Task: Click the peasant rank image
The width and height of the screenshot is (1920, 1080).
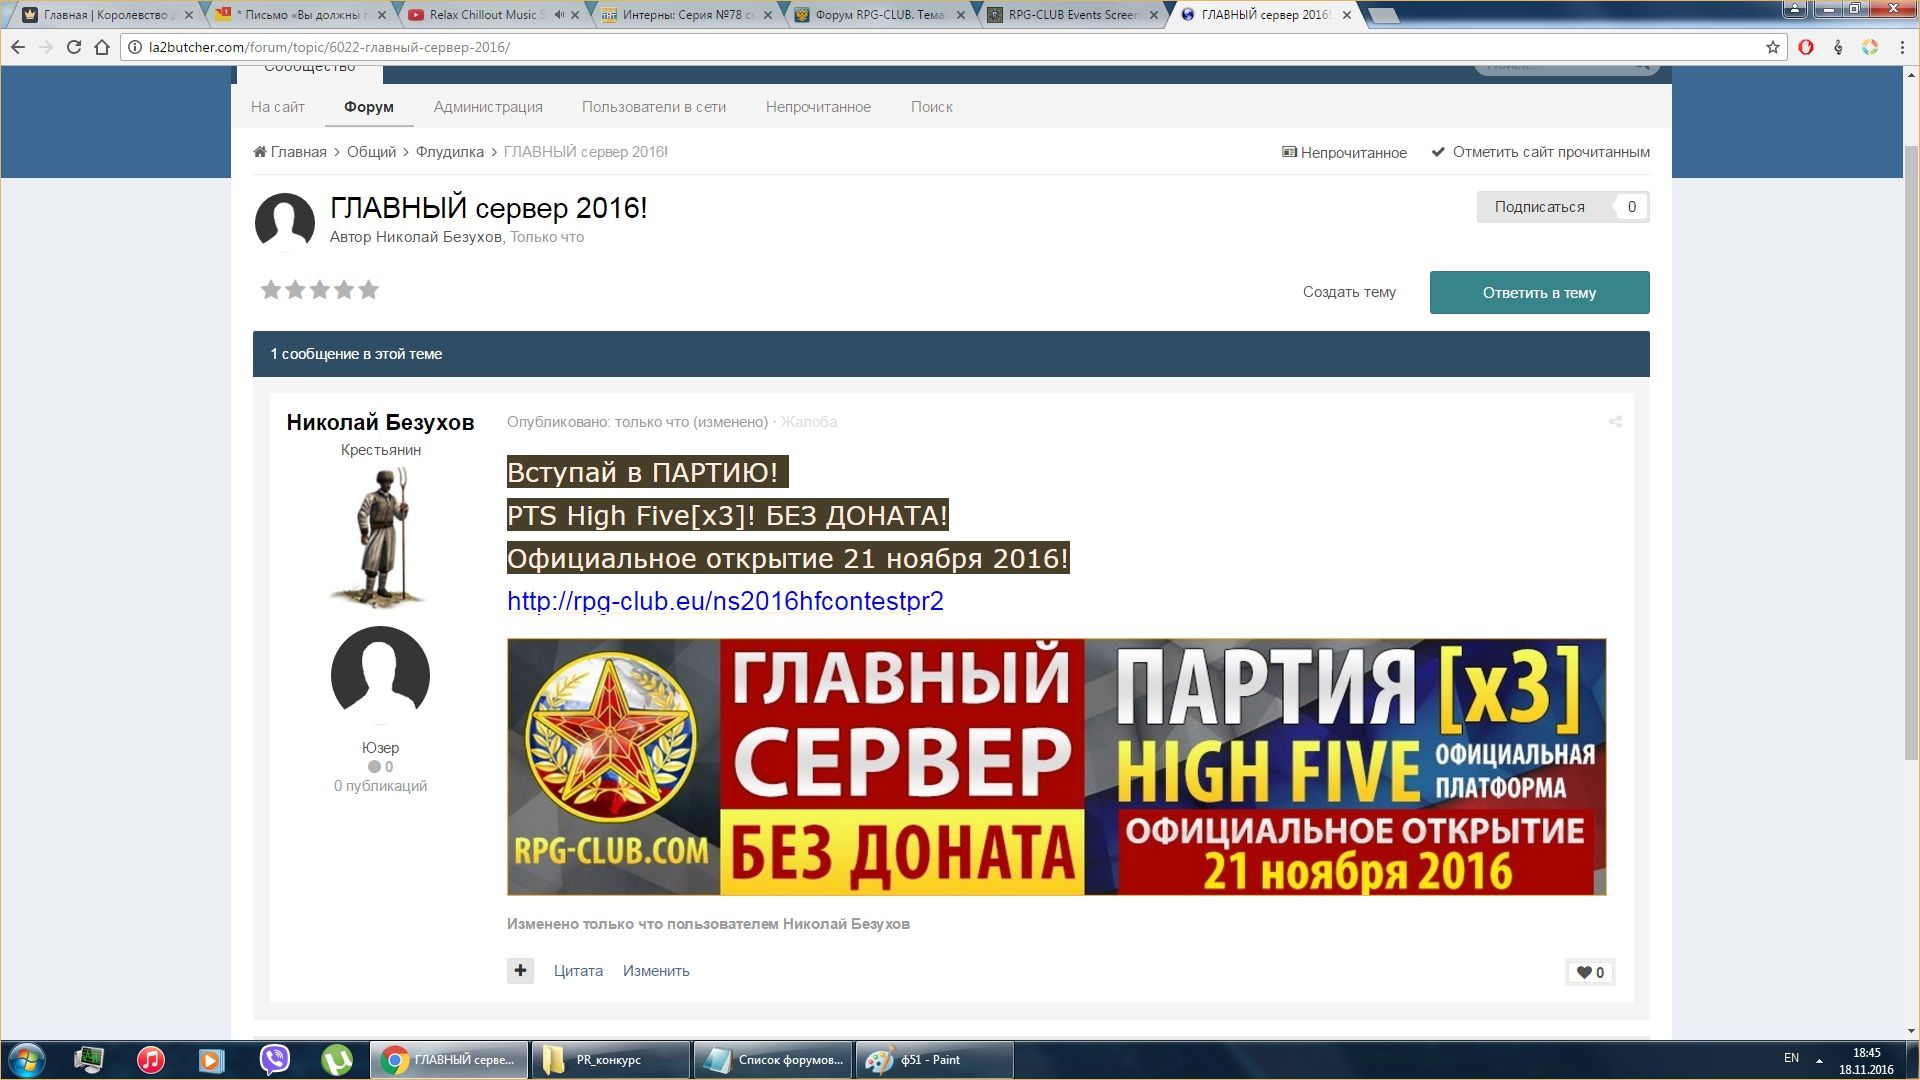Action: (381, 537)
